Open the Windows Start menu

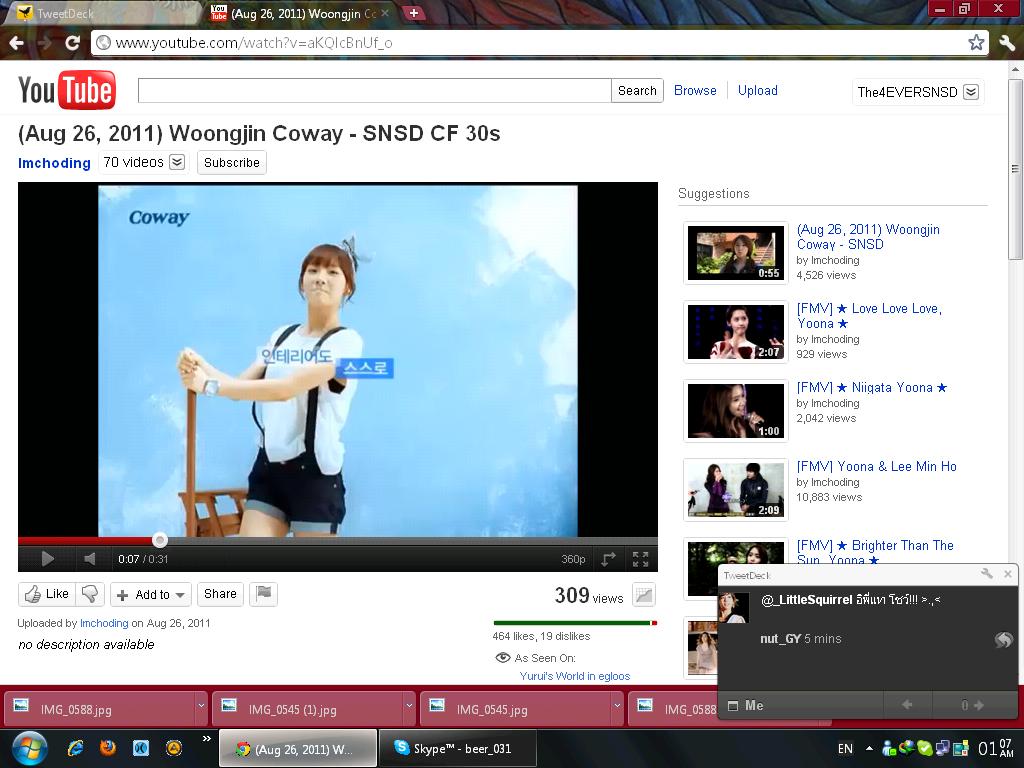pos(29,748)
